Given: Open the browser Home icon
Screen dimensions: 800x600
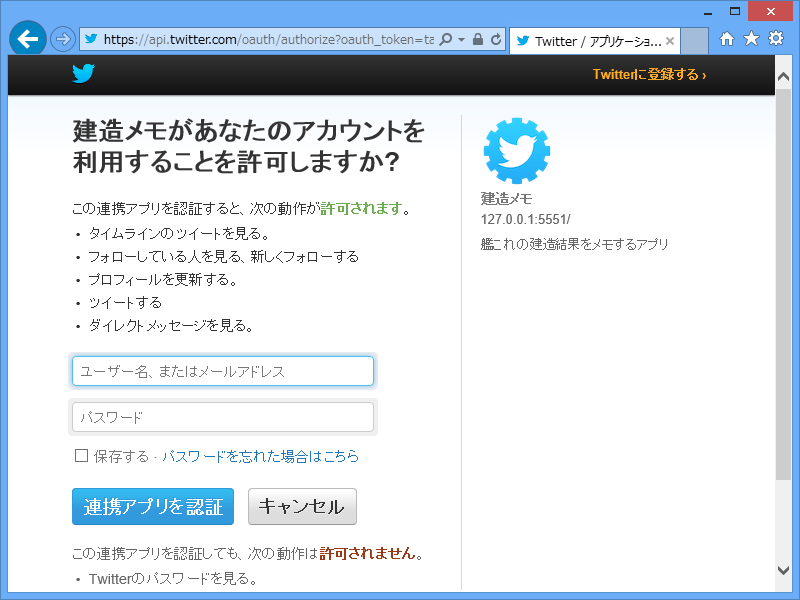Looking at the screenshot, I should 727,39.
